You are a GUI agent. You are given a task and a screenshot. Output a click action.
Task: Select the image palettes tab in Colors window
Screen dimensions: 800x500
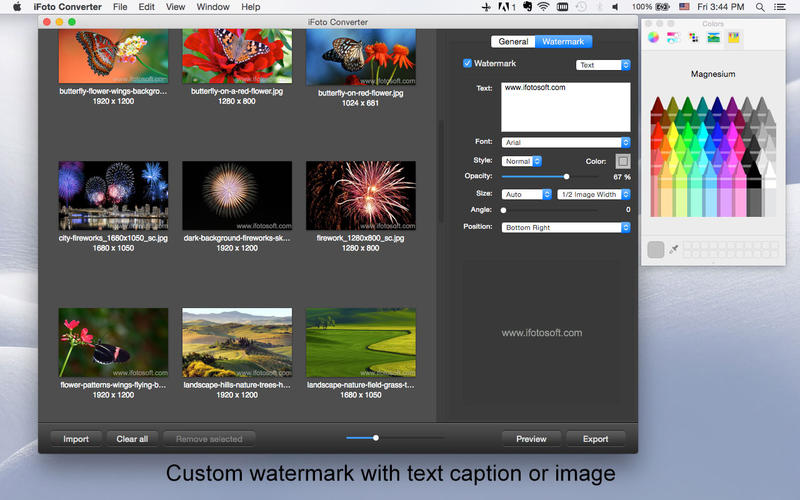click(713, 37)
